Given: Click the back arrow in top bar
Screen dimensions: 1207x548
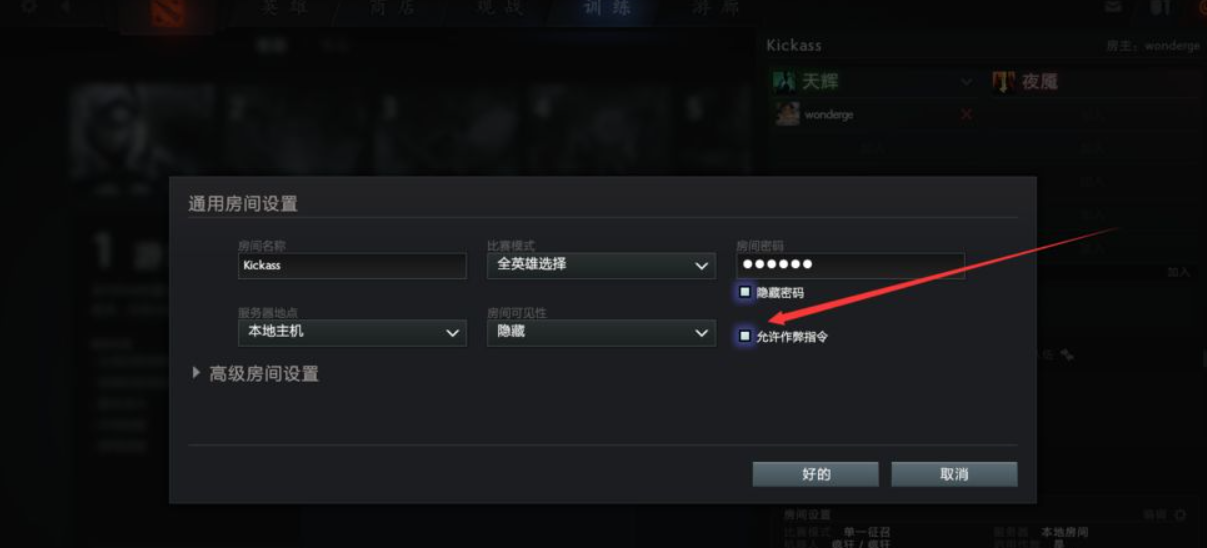Looking at the screenshot, I should click(67, 7).
